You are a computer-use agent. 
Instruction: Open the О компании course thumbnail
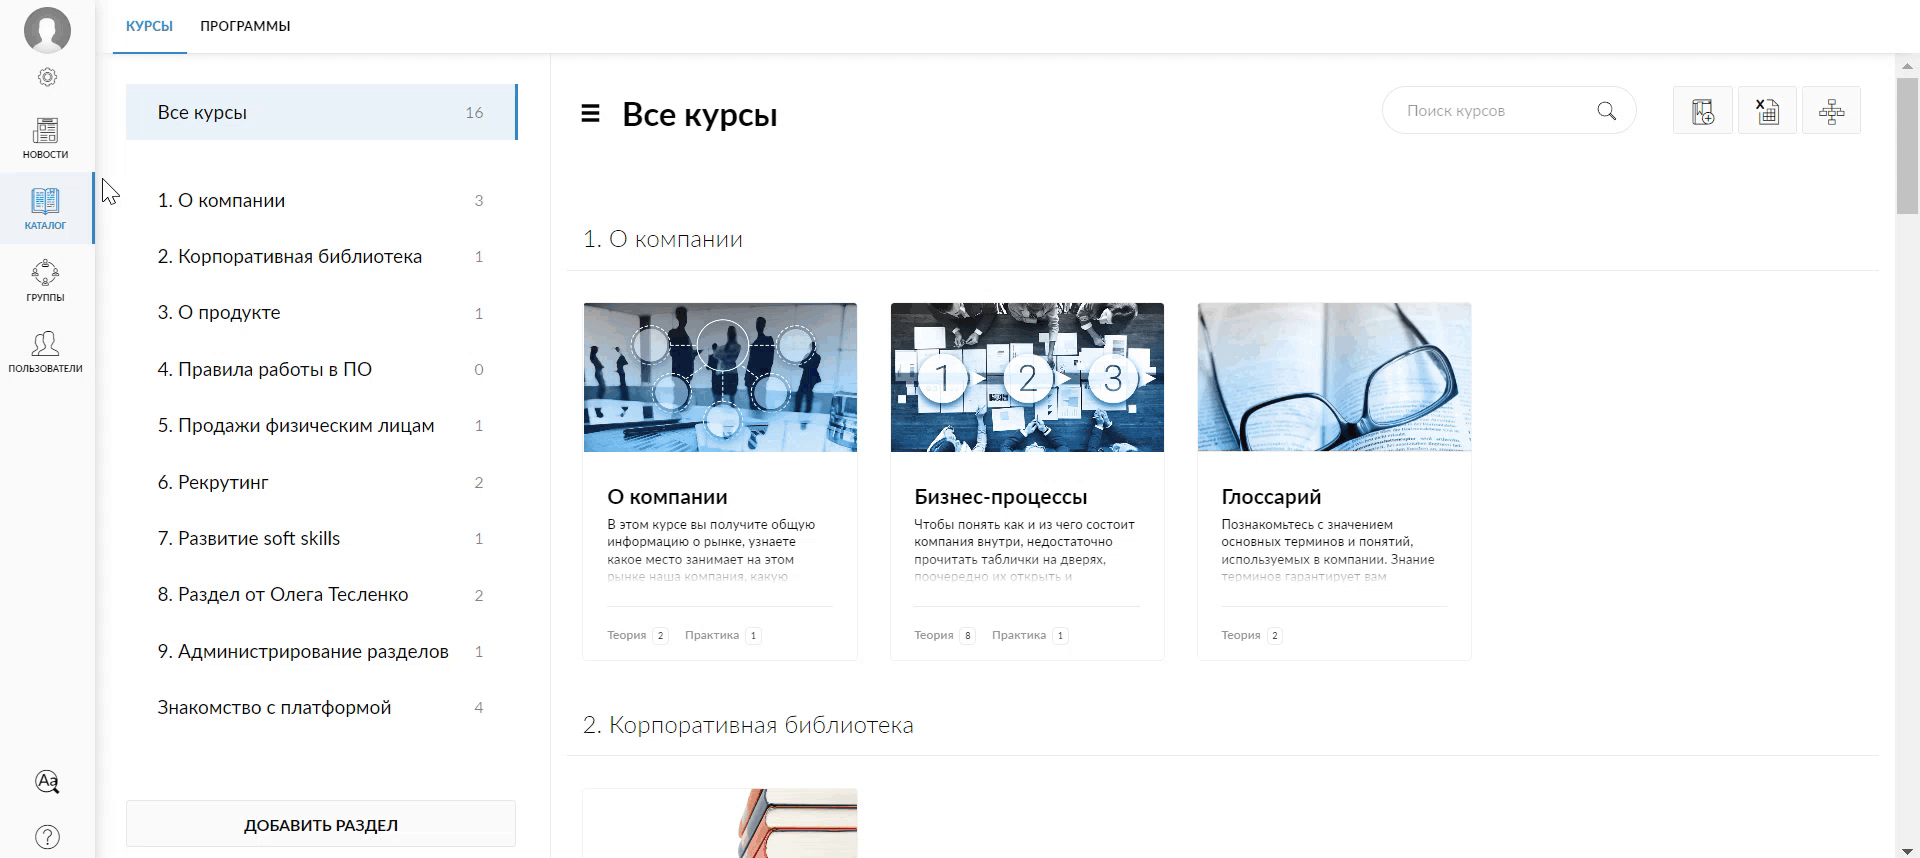[720, 377]
